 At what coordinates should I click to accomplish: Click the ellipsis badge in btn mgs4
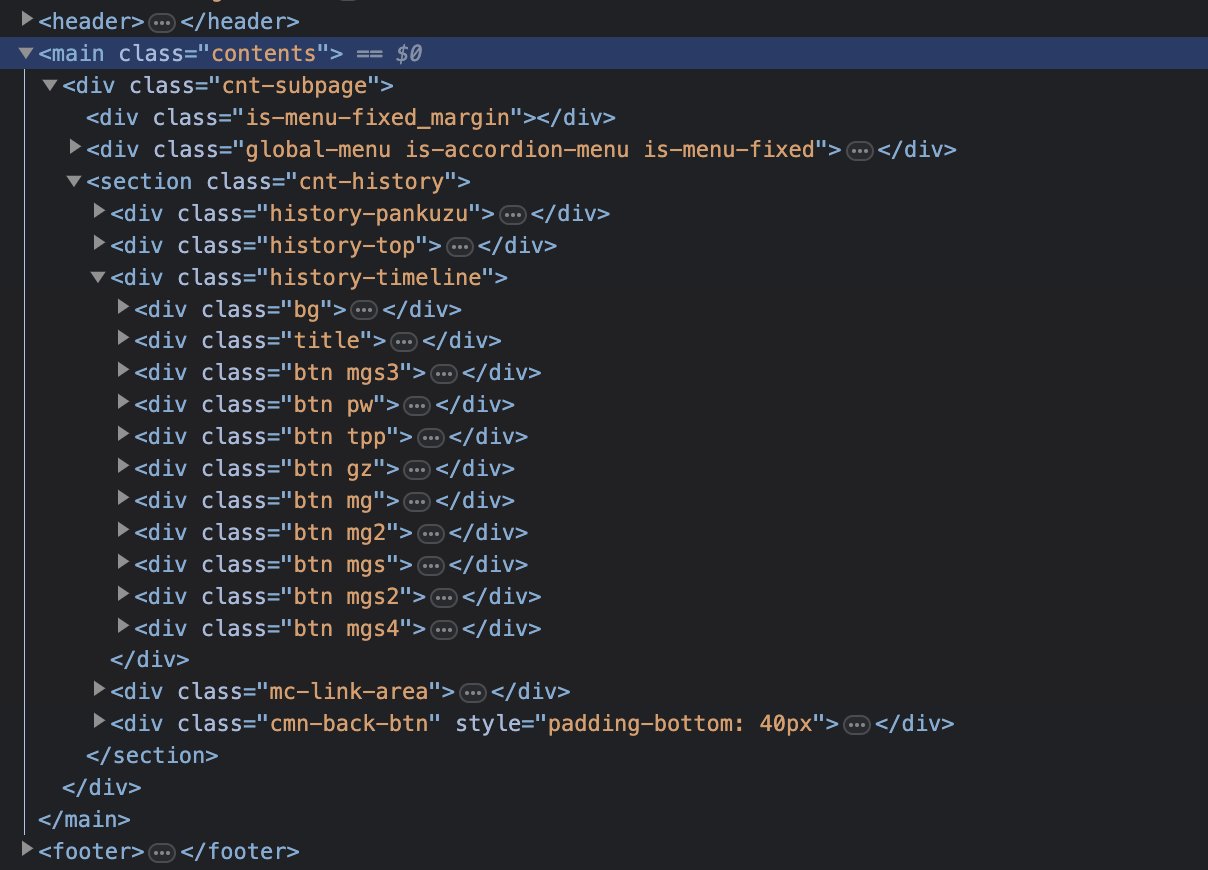pyautogui.click(x=443, y=631)
